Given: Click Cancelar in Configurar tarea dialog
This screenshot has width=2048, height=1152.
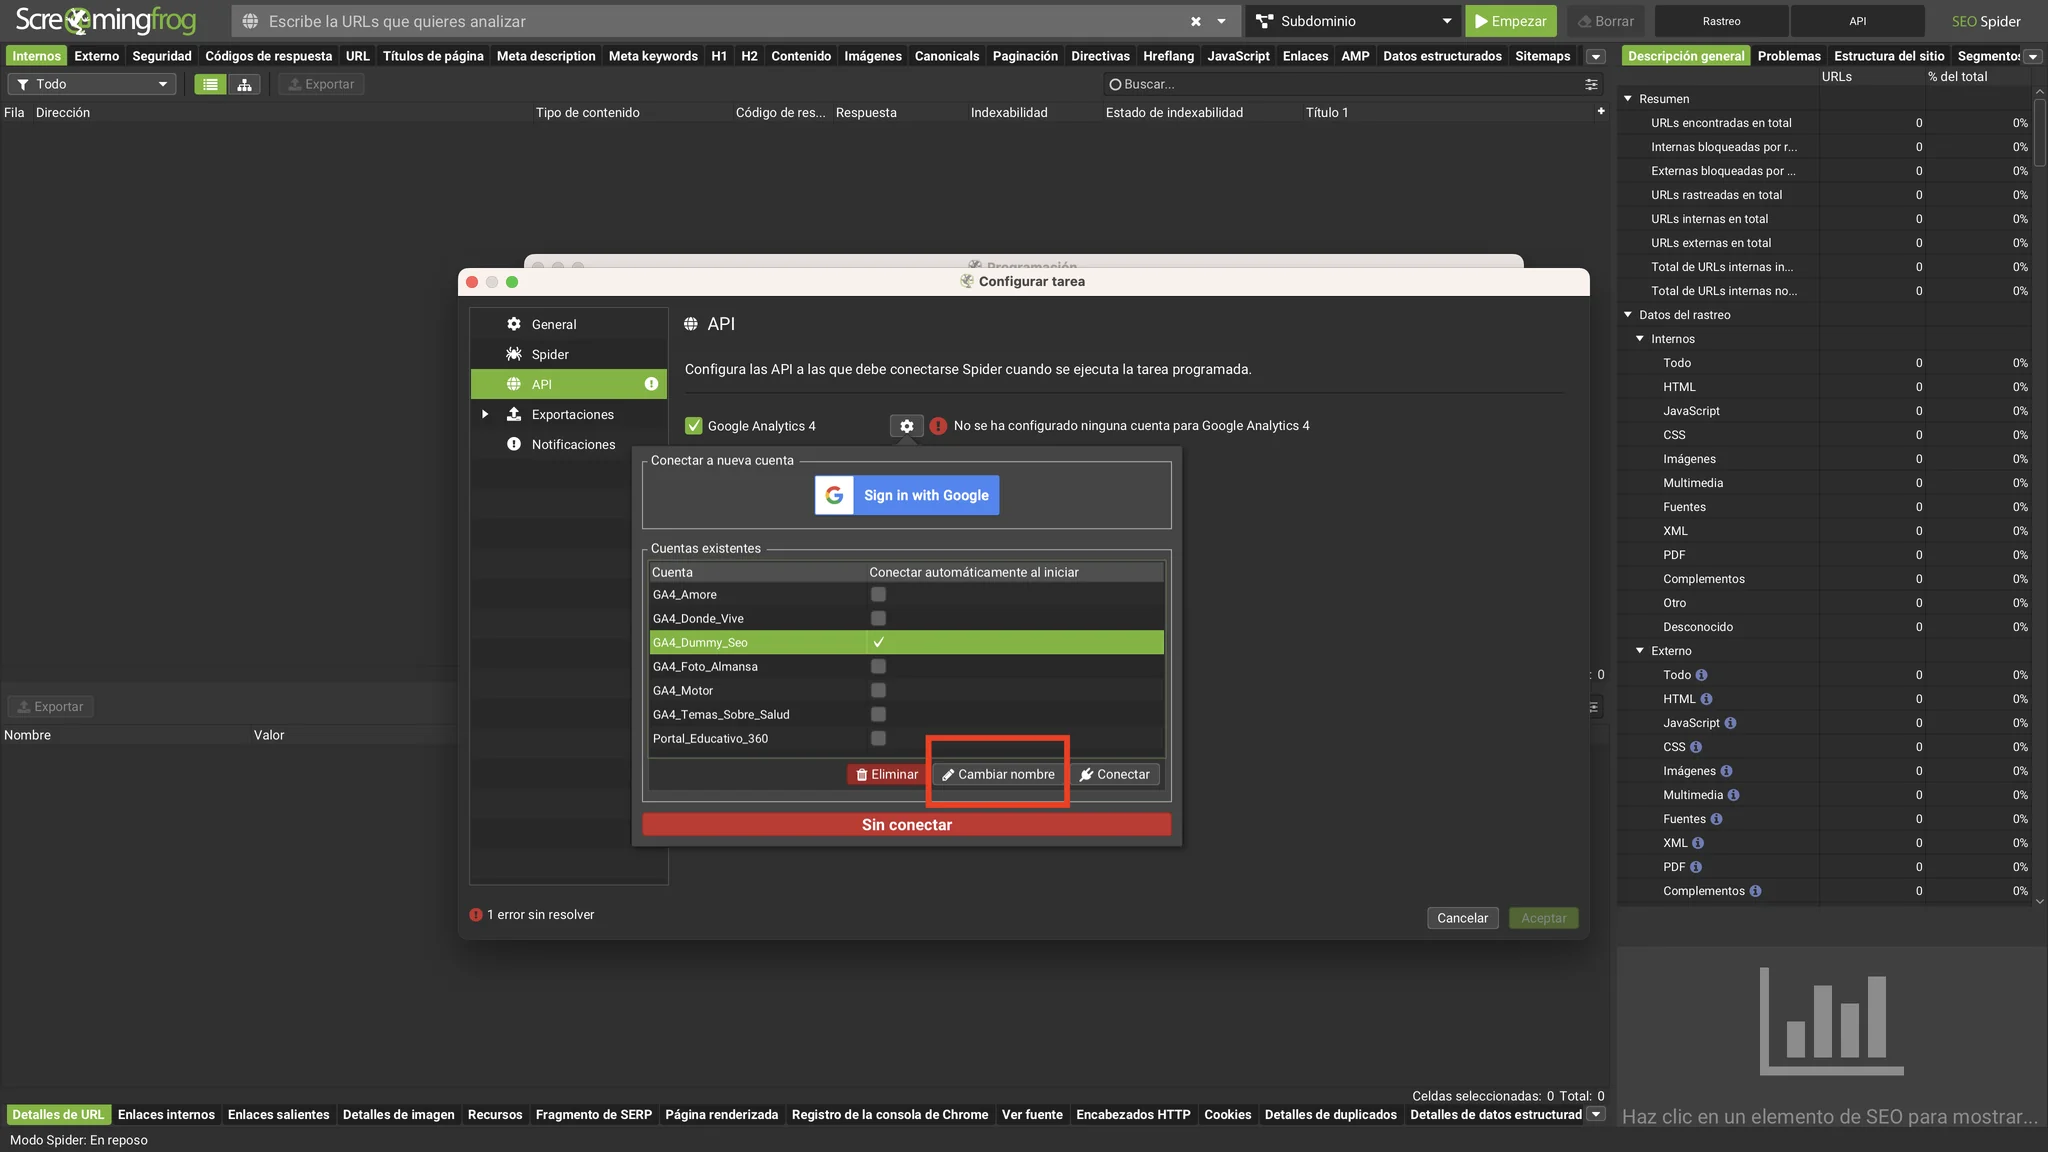Looking at the screenshot, I should click(x=1462, y=918).
